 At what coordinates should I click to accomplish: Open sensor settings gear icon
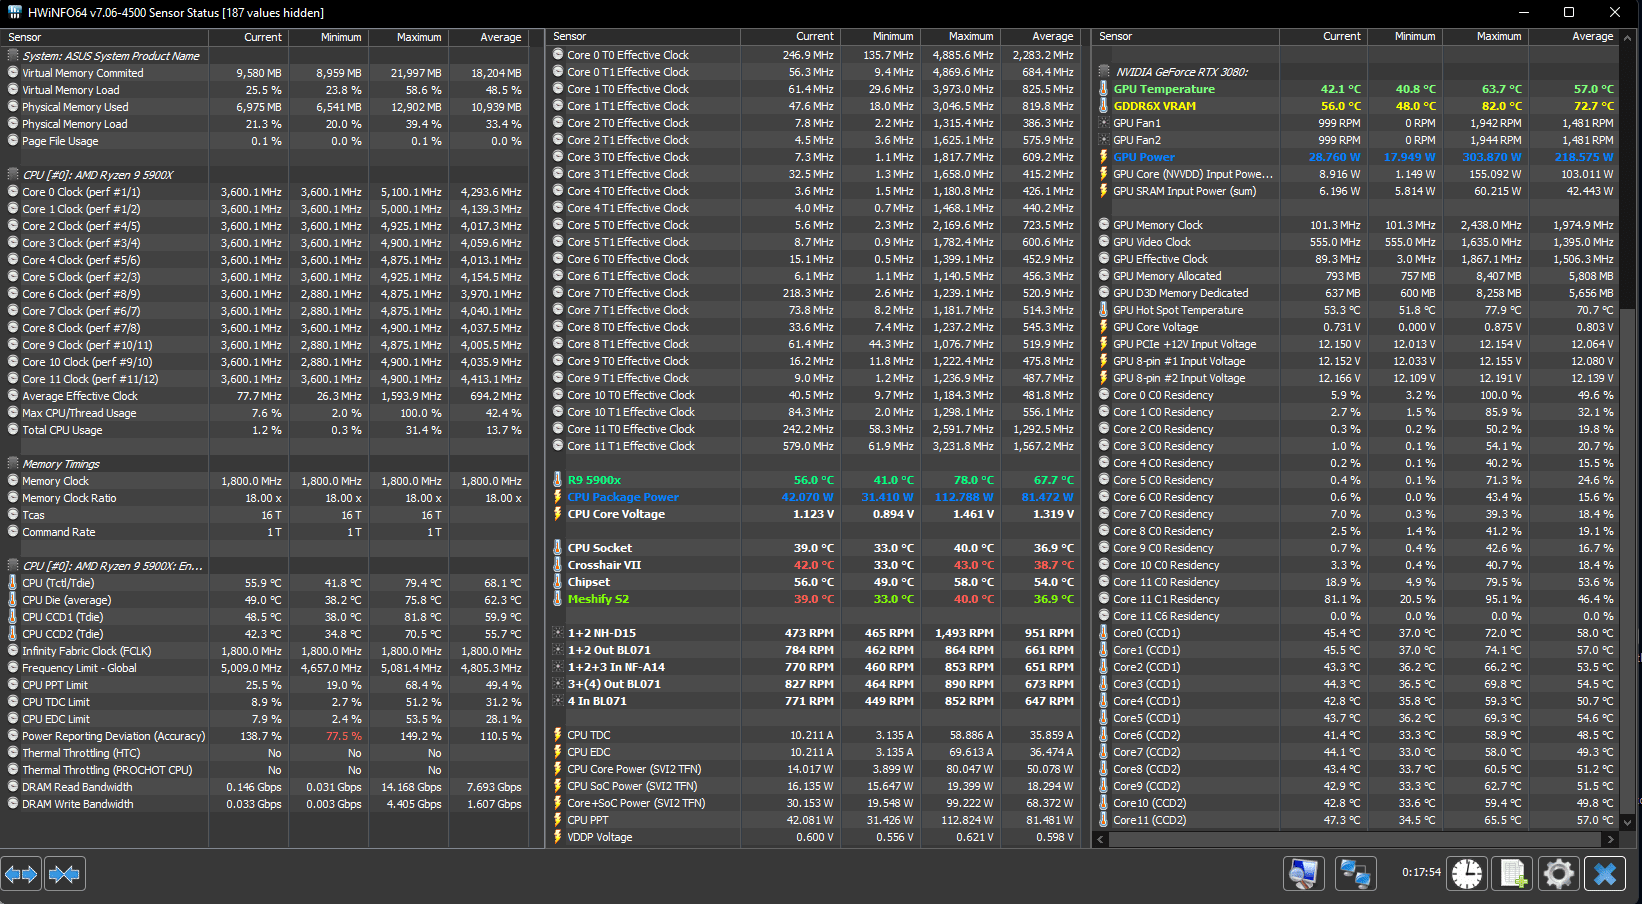(x=1558, y=874)
